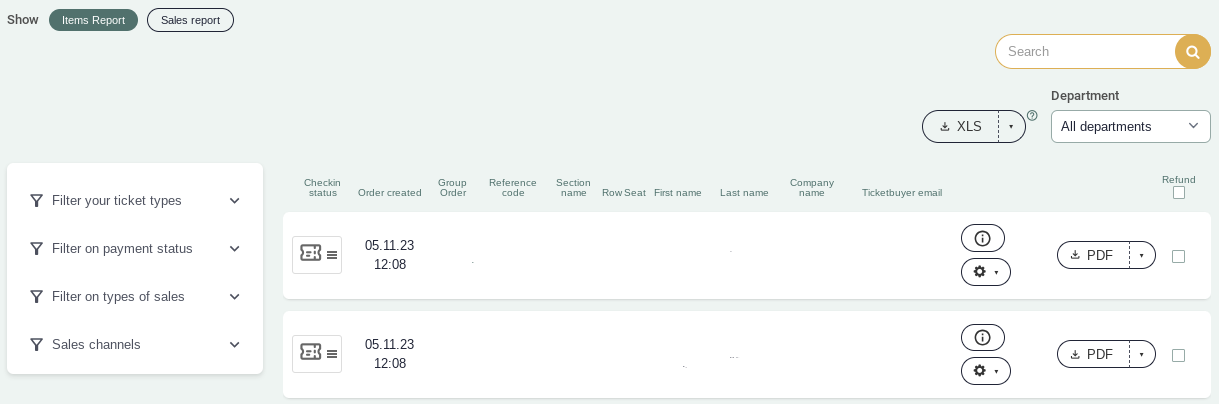The height and width of the screenshot is (404, 1219).
Task: Expand the Sales channels filter
Action: (135, 344)
